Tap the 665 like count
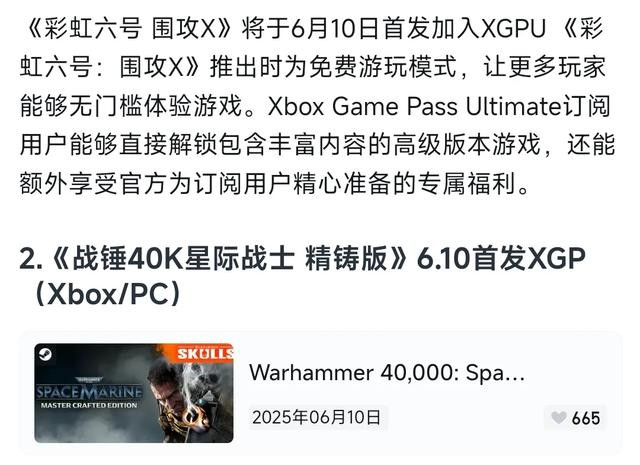 tap(586, 418)
